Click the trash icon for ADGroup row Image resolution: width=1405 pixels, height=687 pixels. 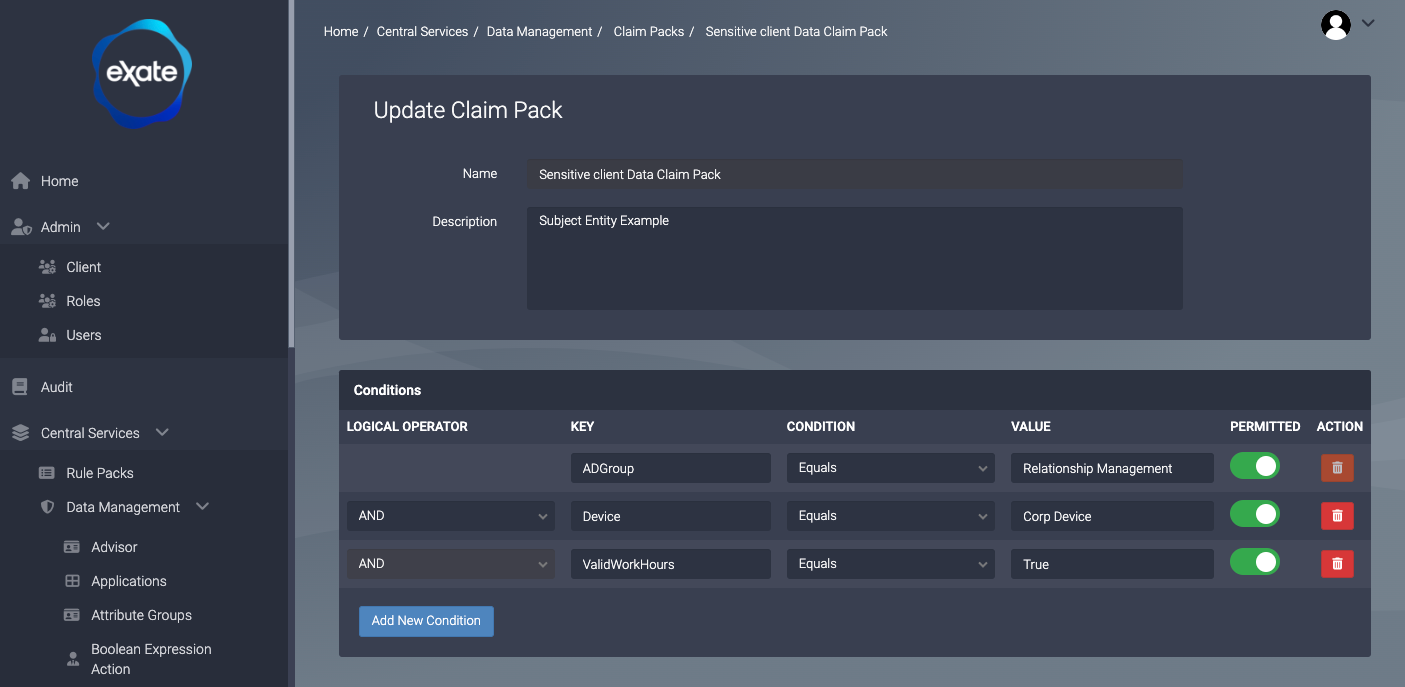pyautogui.click(x=1337, y=468)
